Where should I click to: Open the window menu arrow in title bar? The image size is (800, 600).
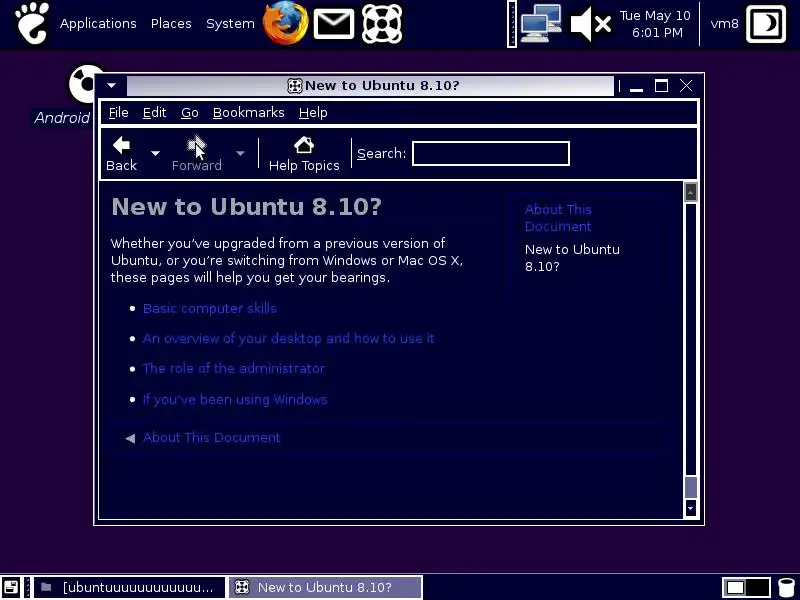coord(112,86)
